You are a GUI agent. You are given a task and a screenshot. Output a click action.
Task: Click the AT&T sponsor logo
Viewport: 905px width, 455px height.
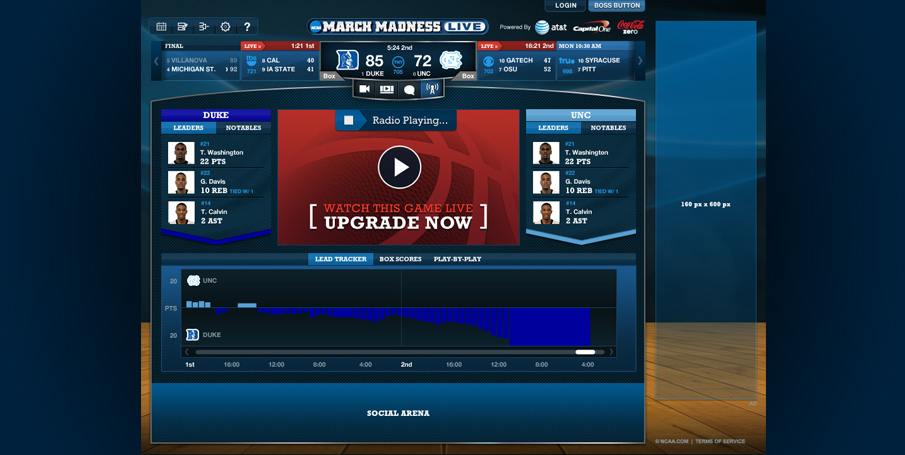[x=551, y=27]
